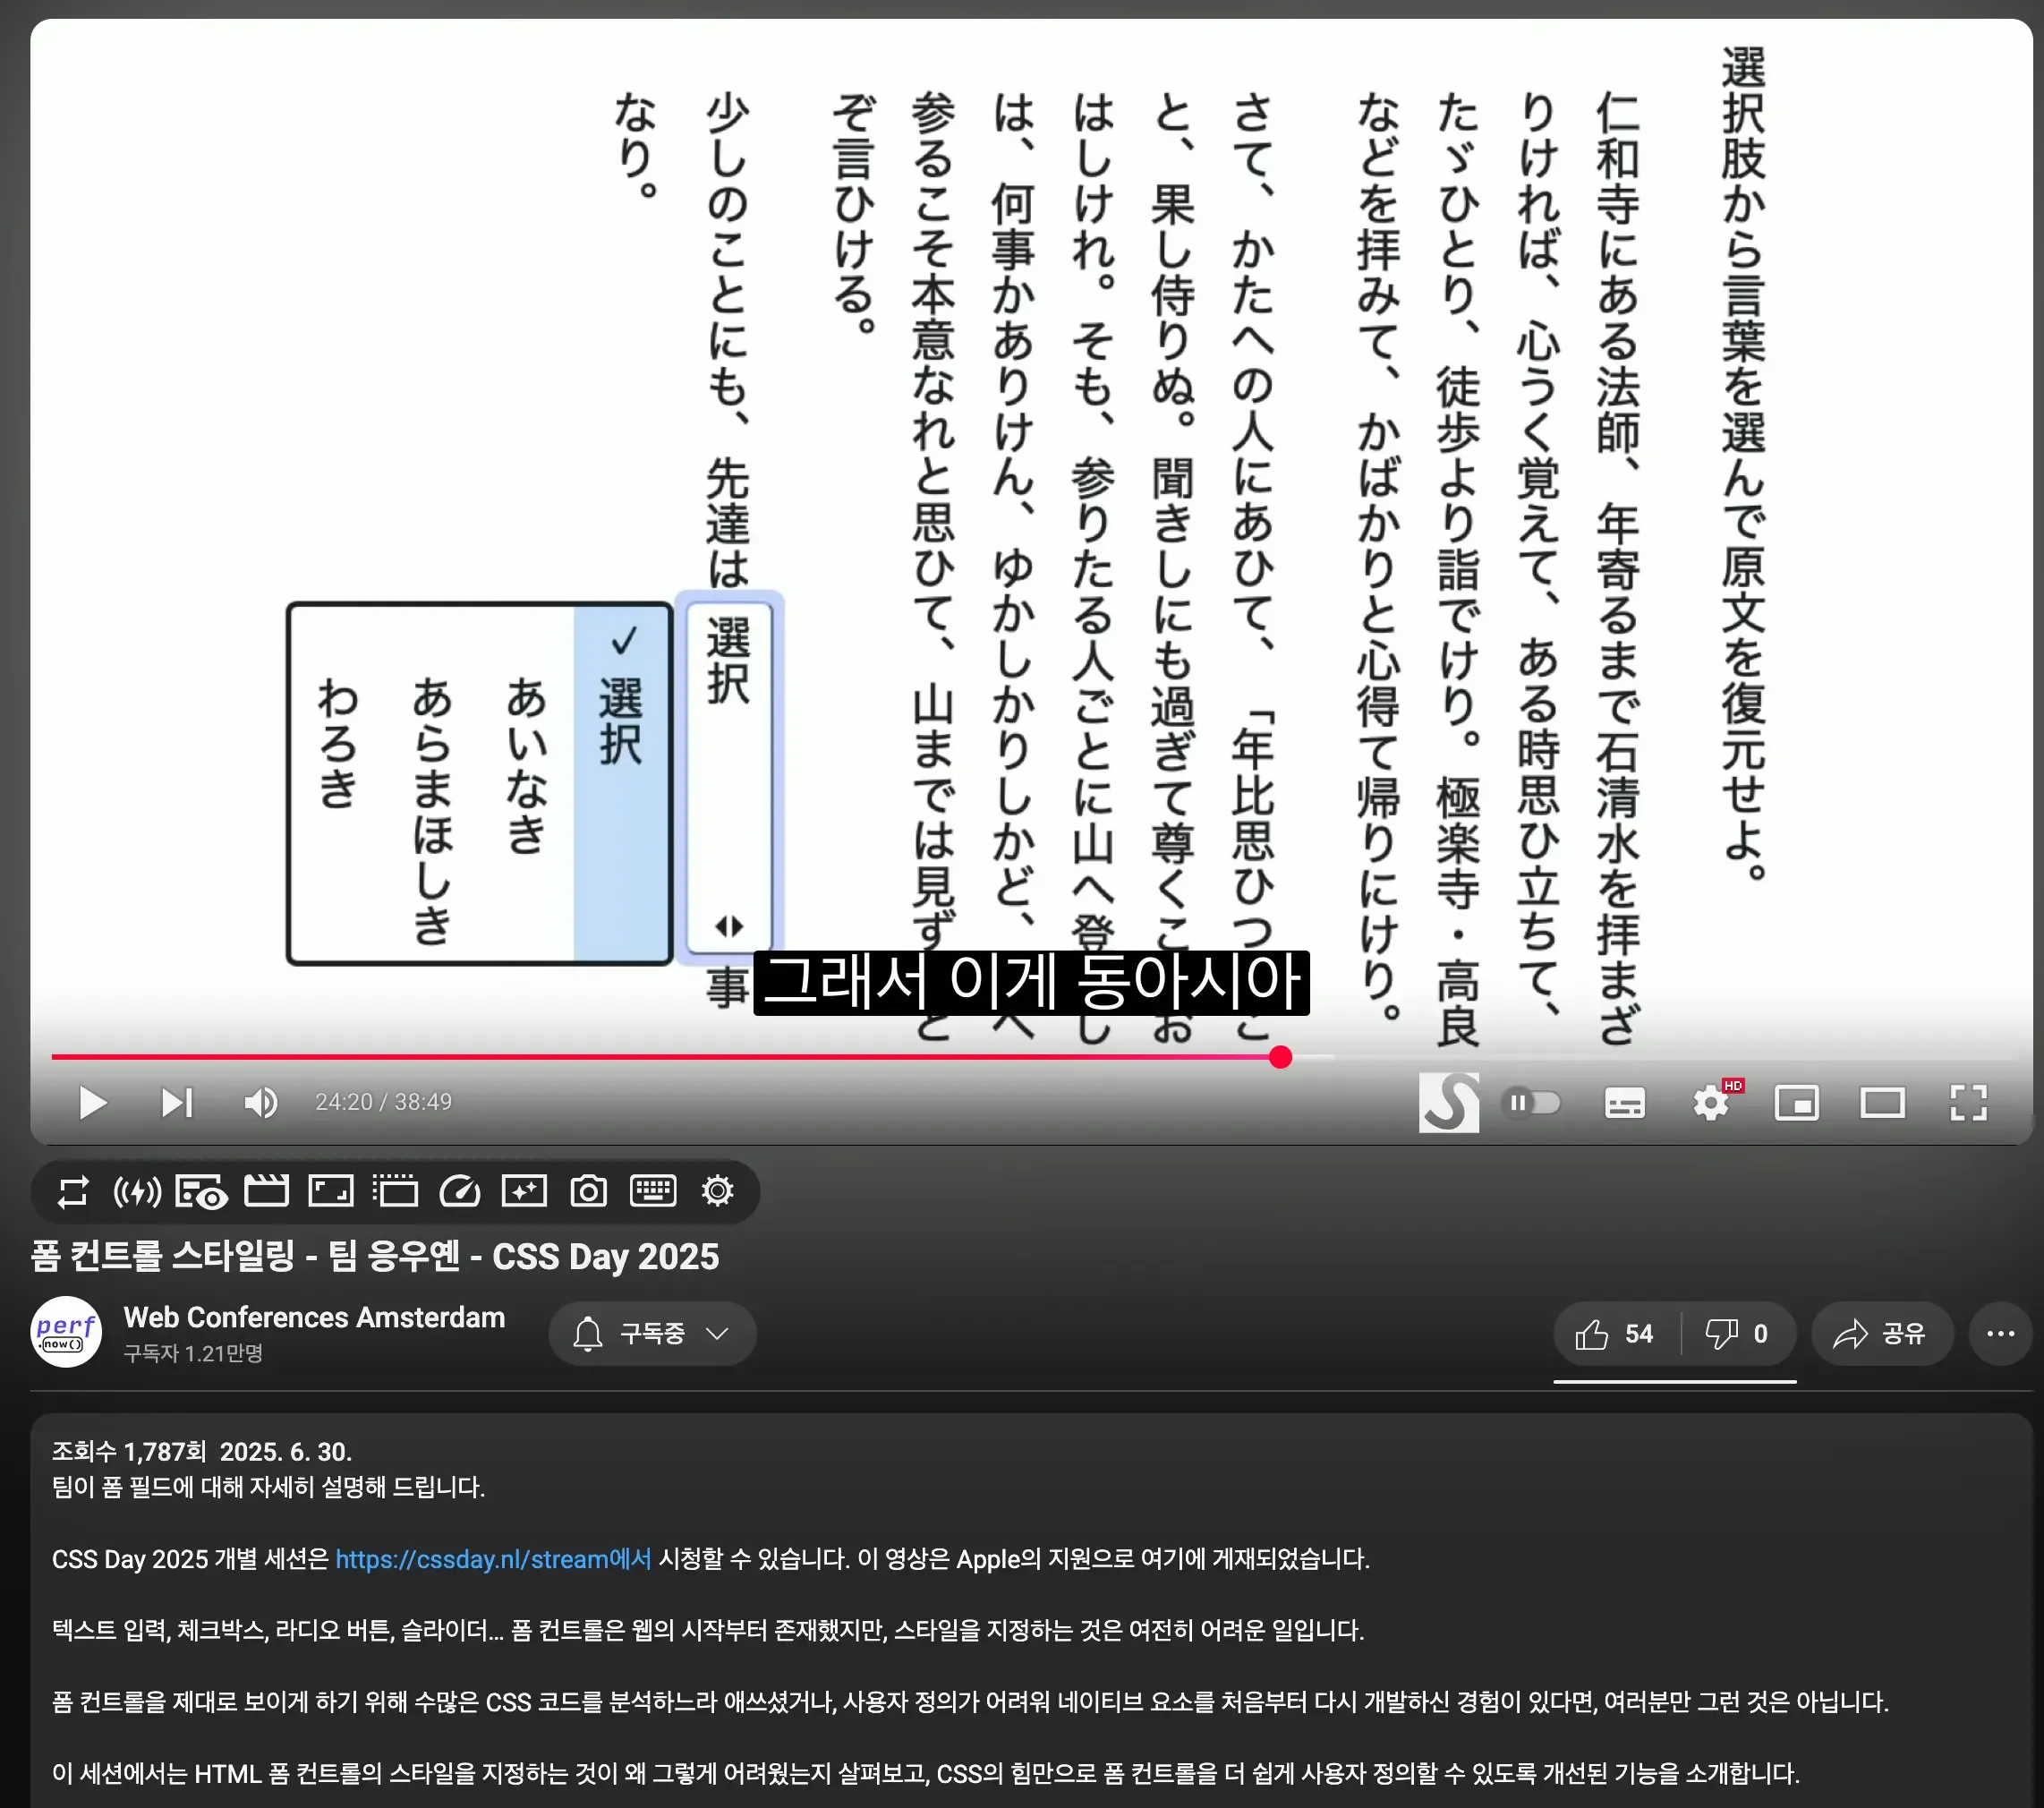Image resolution: width=2044 pixels, height=1808 pixels.
Task: Switch to miniplayer mode
Action: [x=1796, y=1103]
